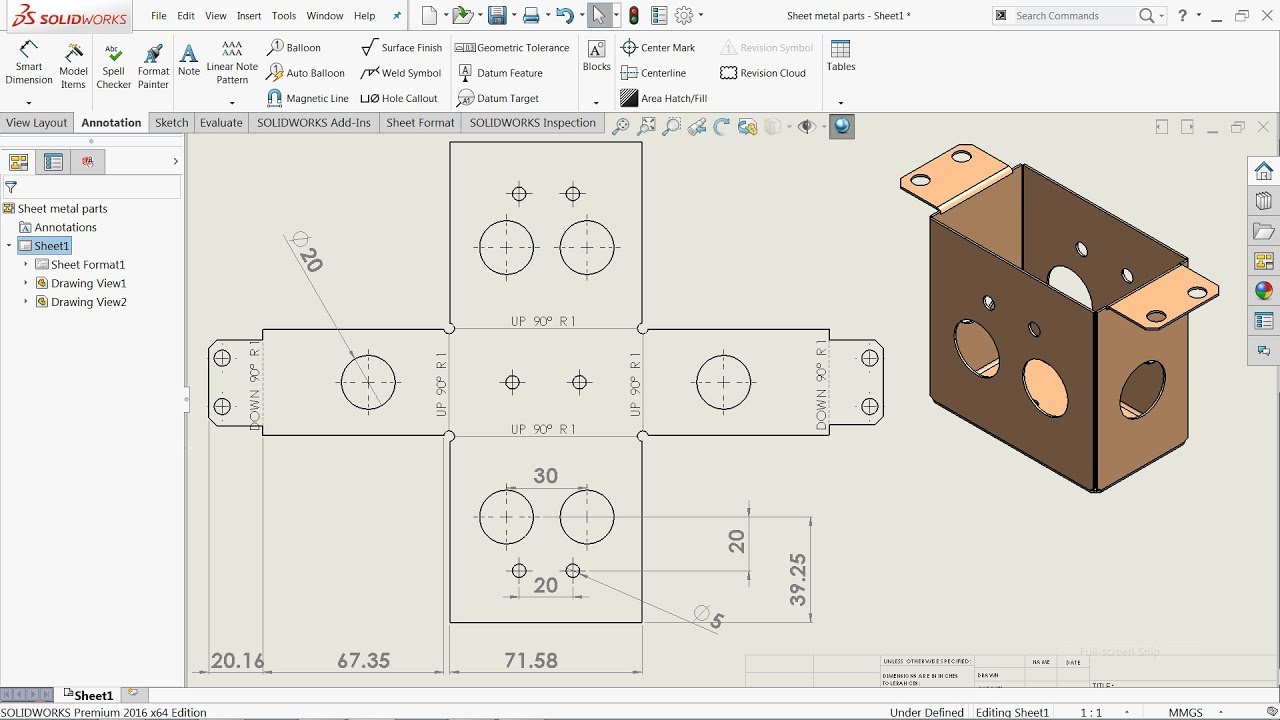Add a Center Mark
Image resolution: width=1280 pixels, height=720 pixels.
[660, 47]
